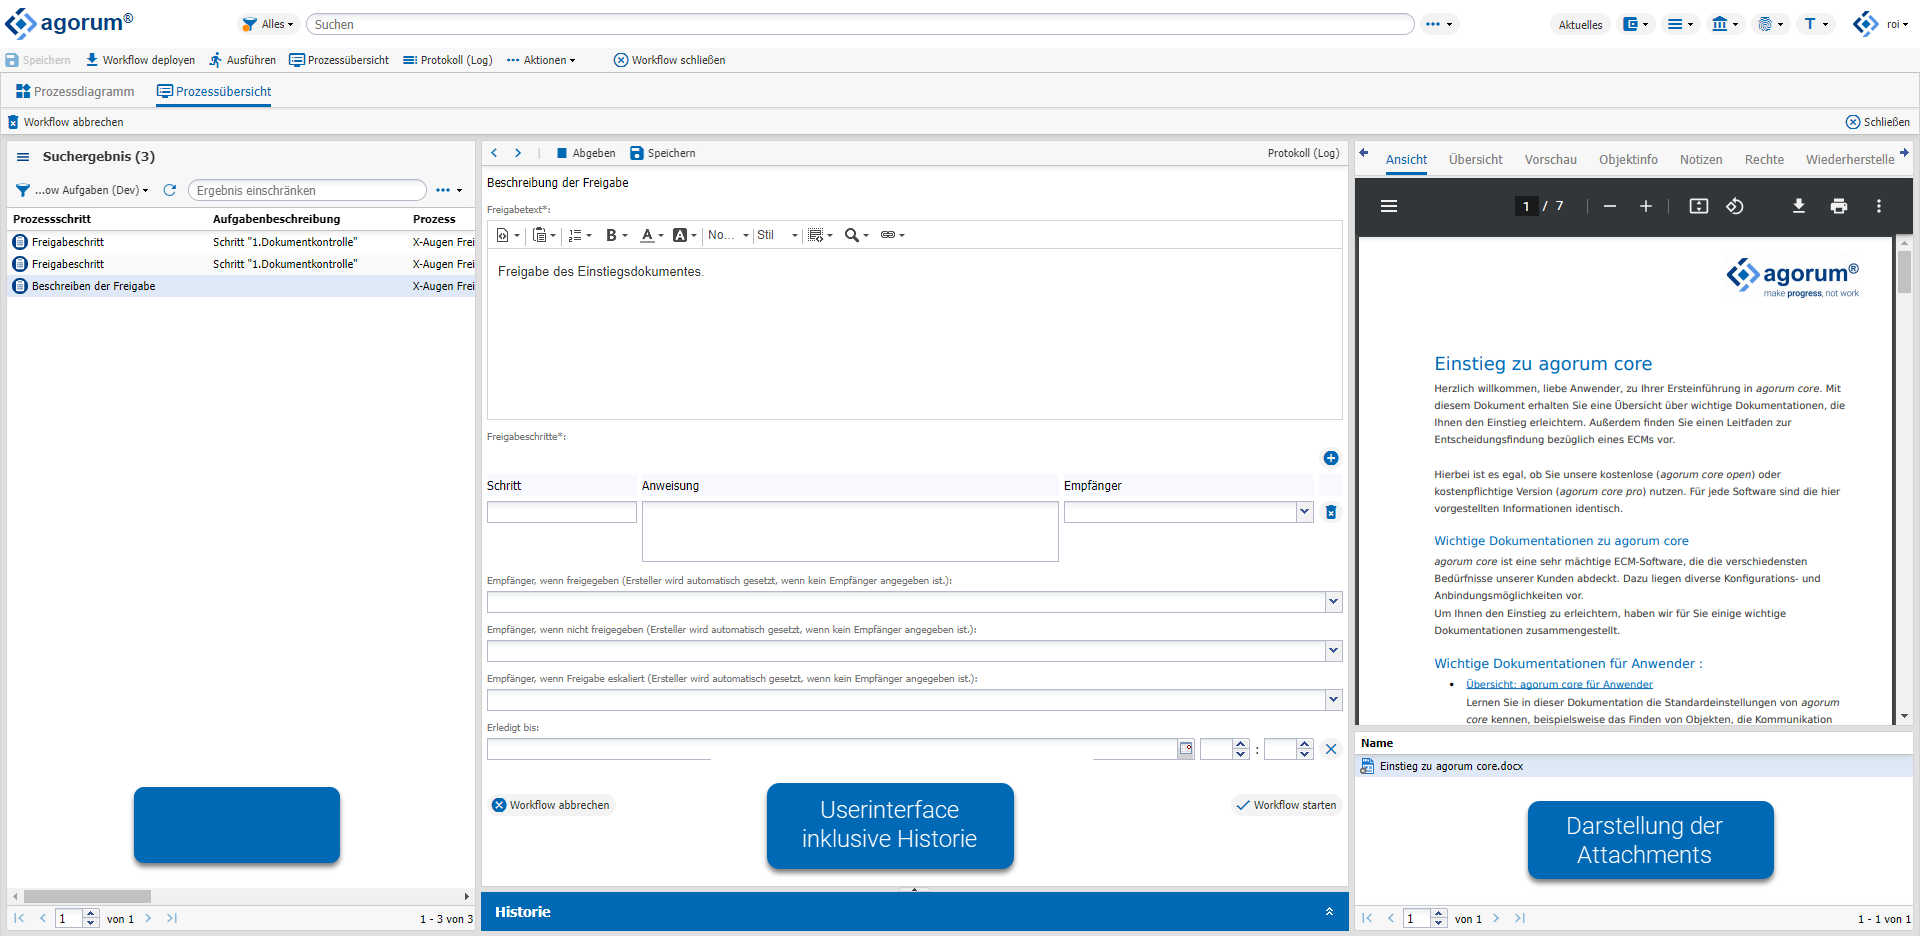Open the bank/institution icon menu in header
Image resolution: width=1920 pixels, height=936 pixels.
click(1725, 24)
